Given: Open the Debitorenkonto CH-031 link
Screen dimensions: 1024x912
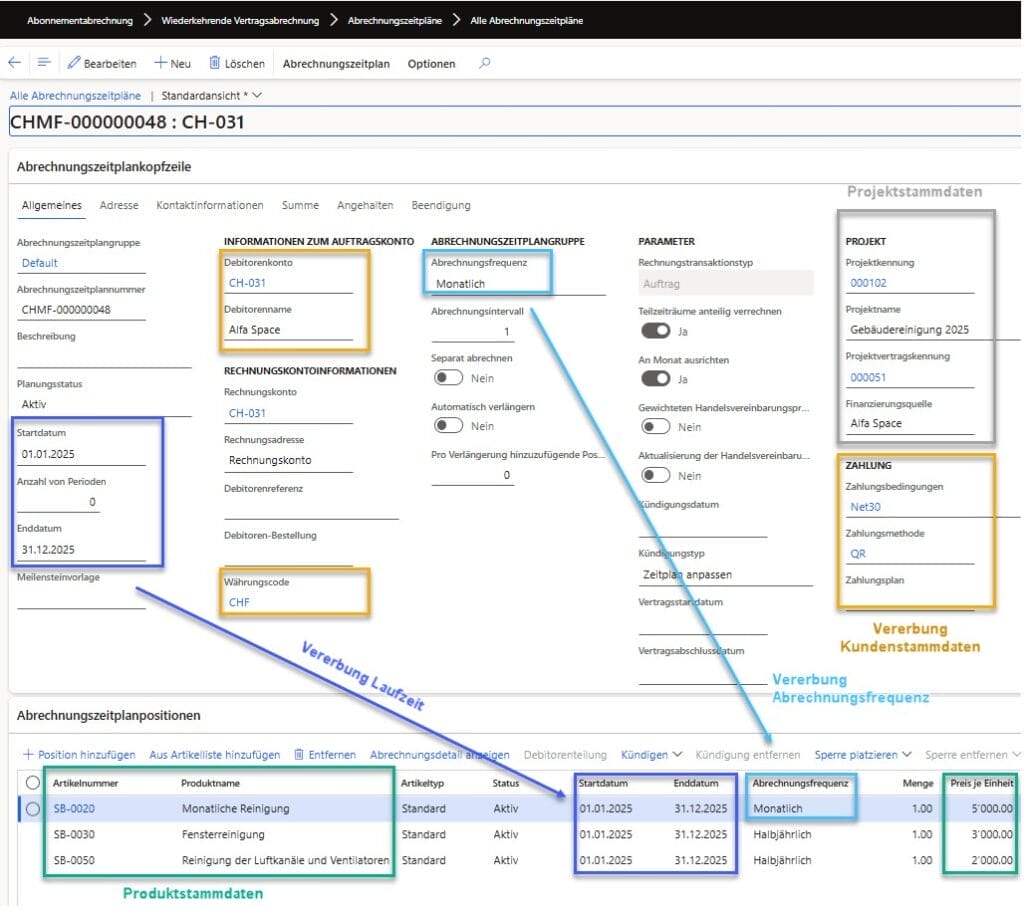Looking at the screenshot, I should tap(247, 283).
